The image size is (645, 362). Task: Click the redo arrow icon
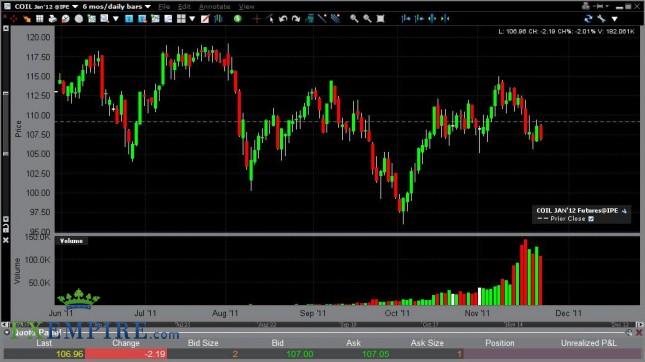(296, 19)
